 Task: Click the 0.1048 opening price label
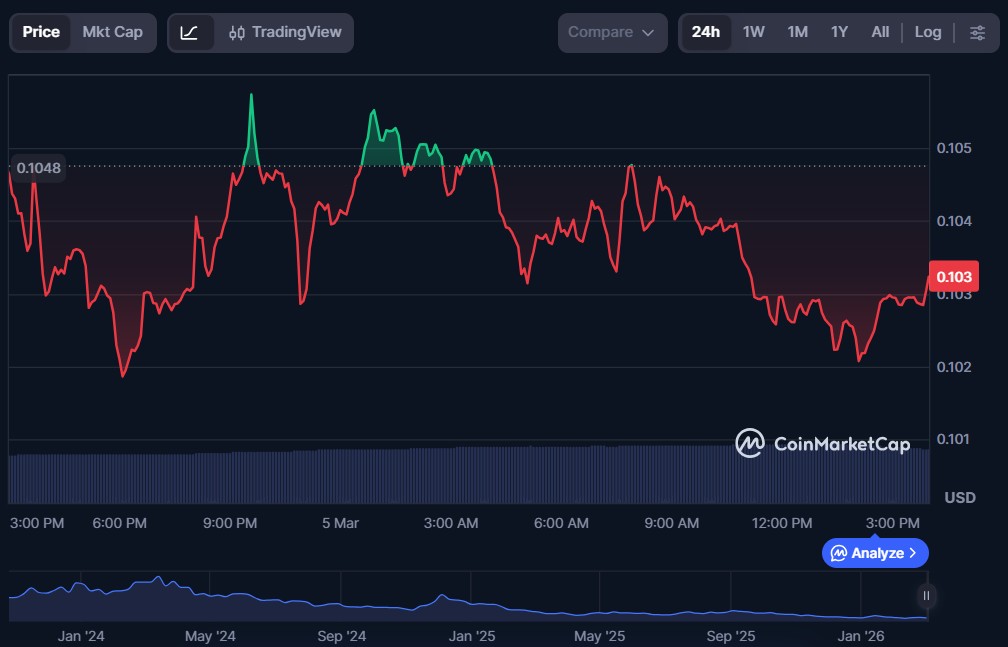(39, 167)
